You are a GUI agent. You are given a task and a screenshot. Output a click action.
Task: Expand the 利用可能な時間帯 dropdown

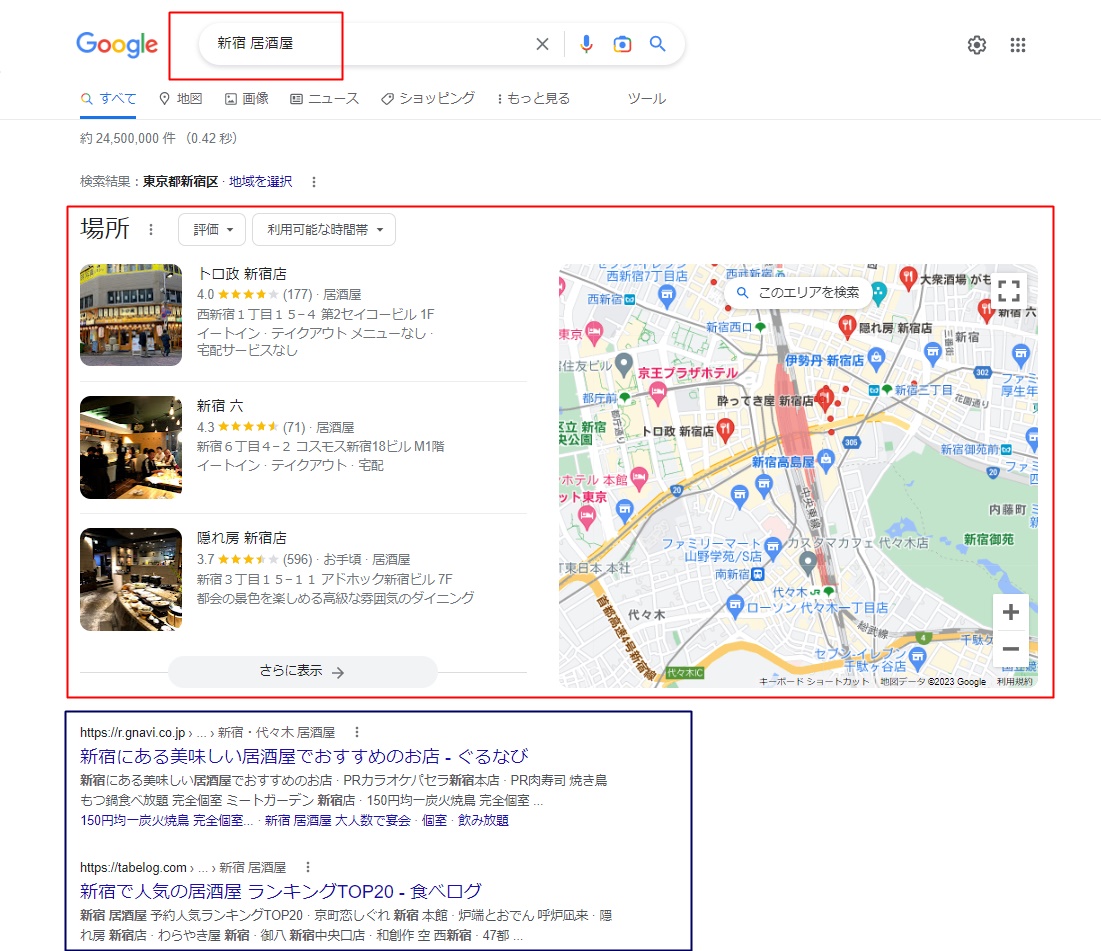(324, 230)
